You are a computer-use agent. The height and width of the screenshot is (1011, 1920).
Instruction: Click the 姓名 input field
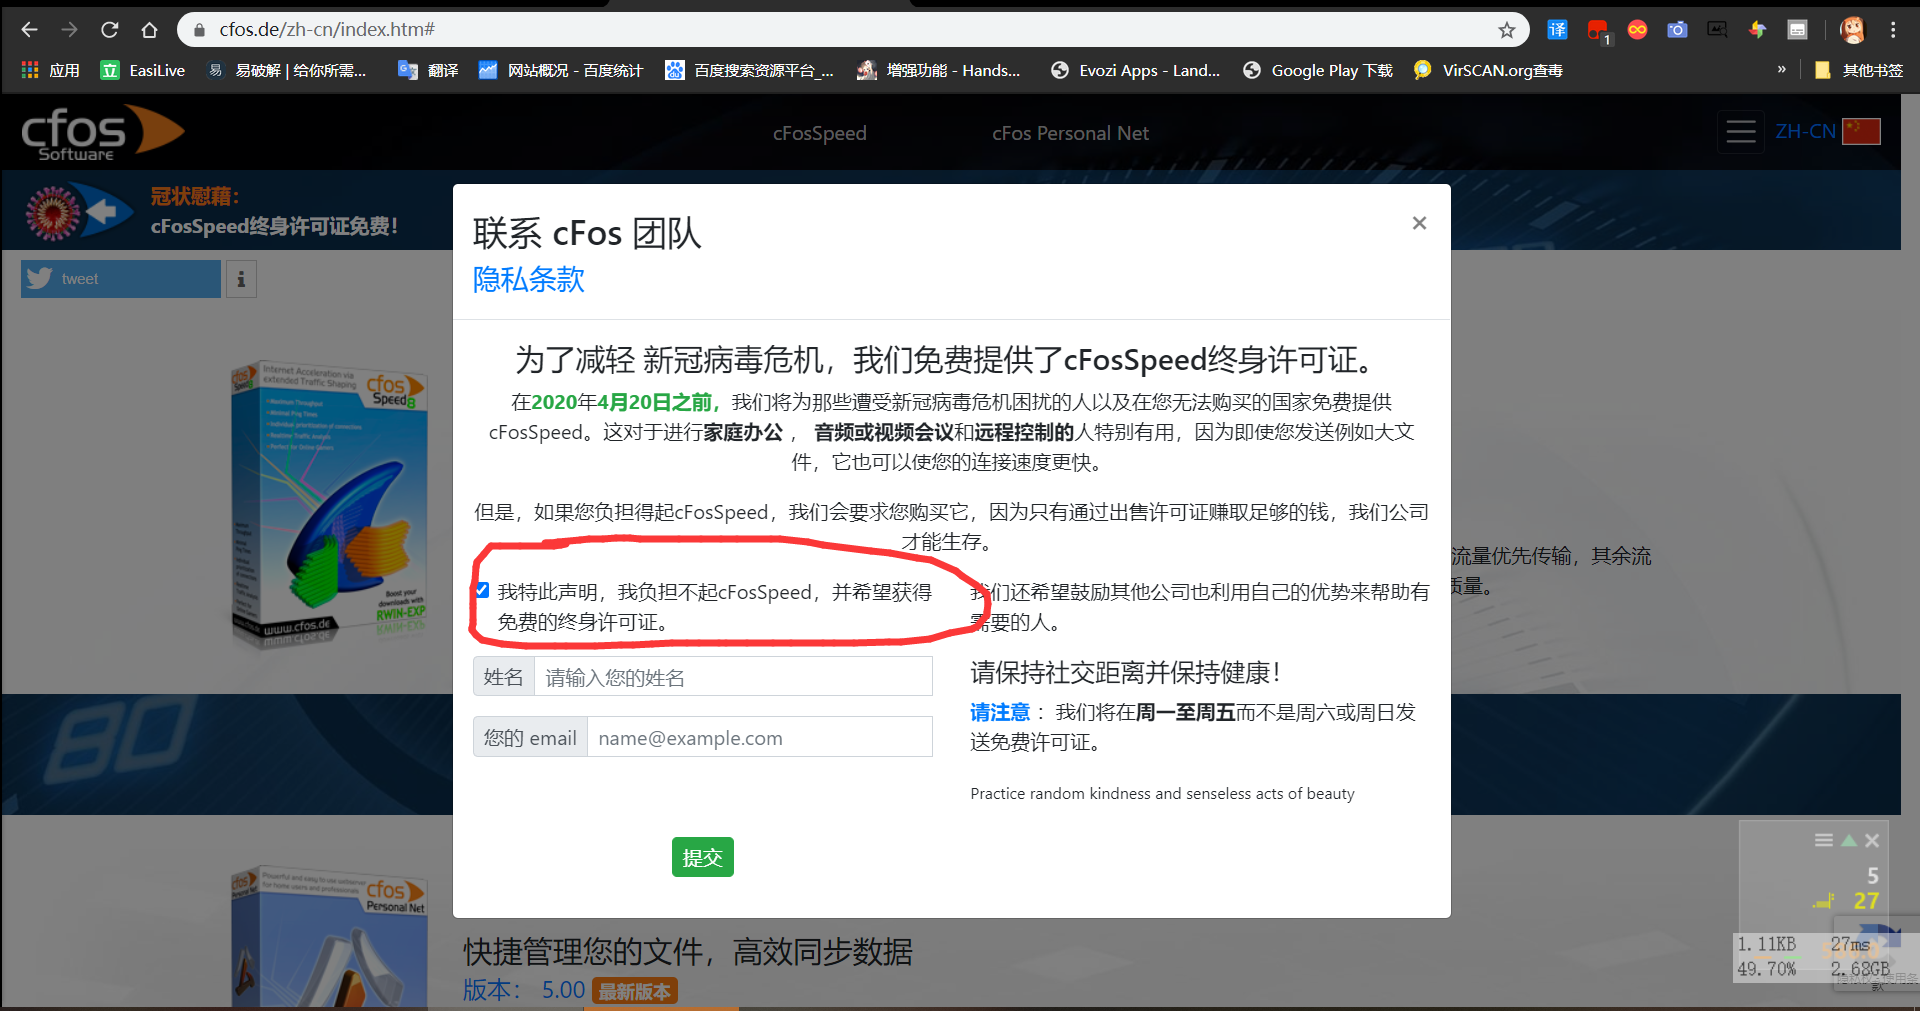[733, 677]
